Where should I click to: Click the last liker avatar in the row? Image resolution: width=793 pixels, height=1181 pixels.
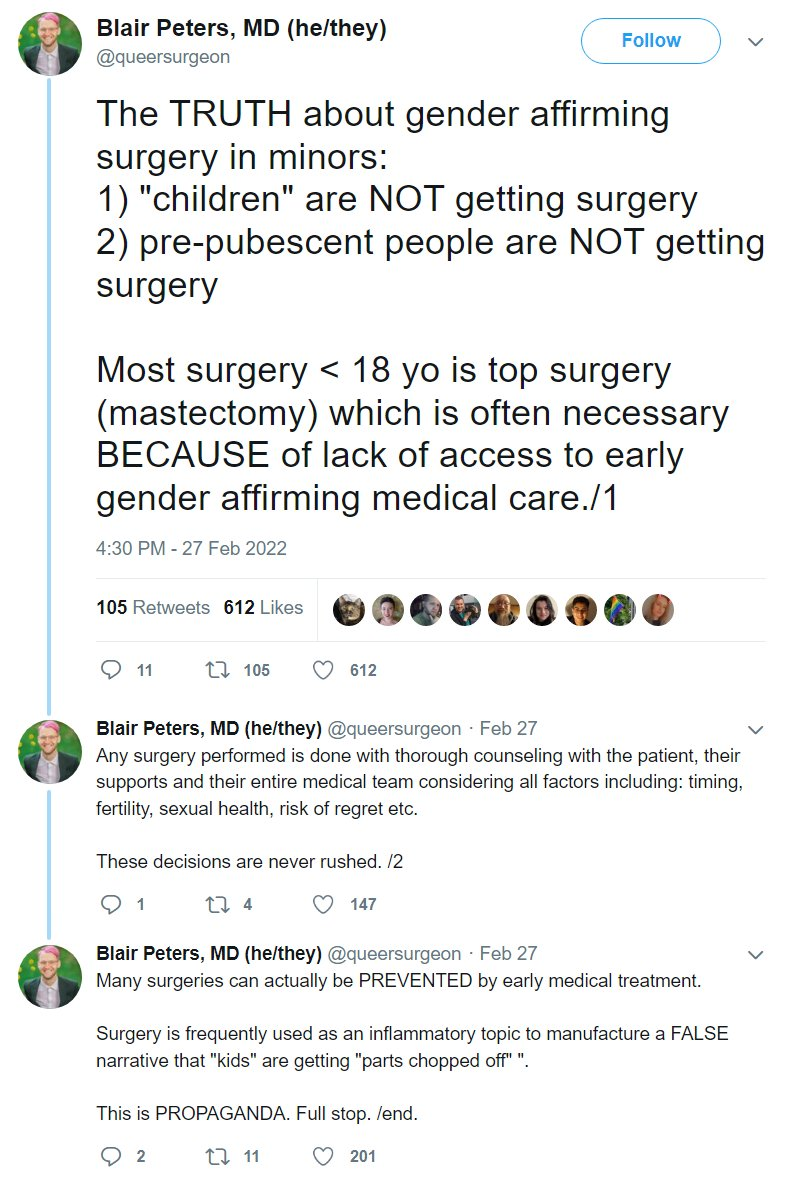click(x=658, y=609)
